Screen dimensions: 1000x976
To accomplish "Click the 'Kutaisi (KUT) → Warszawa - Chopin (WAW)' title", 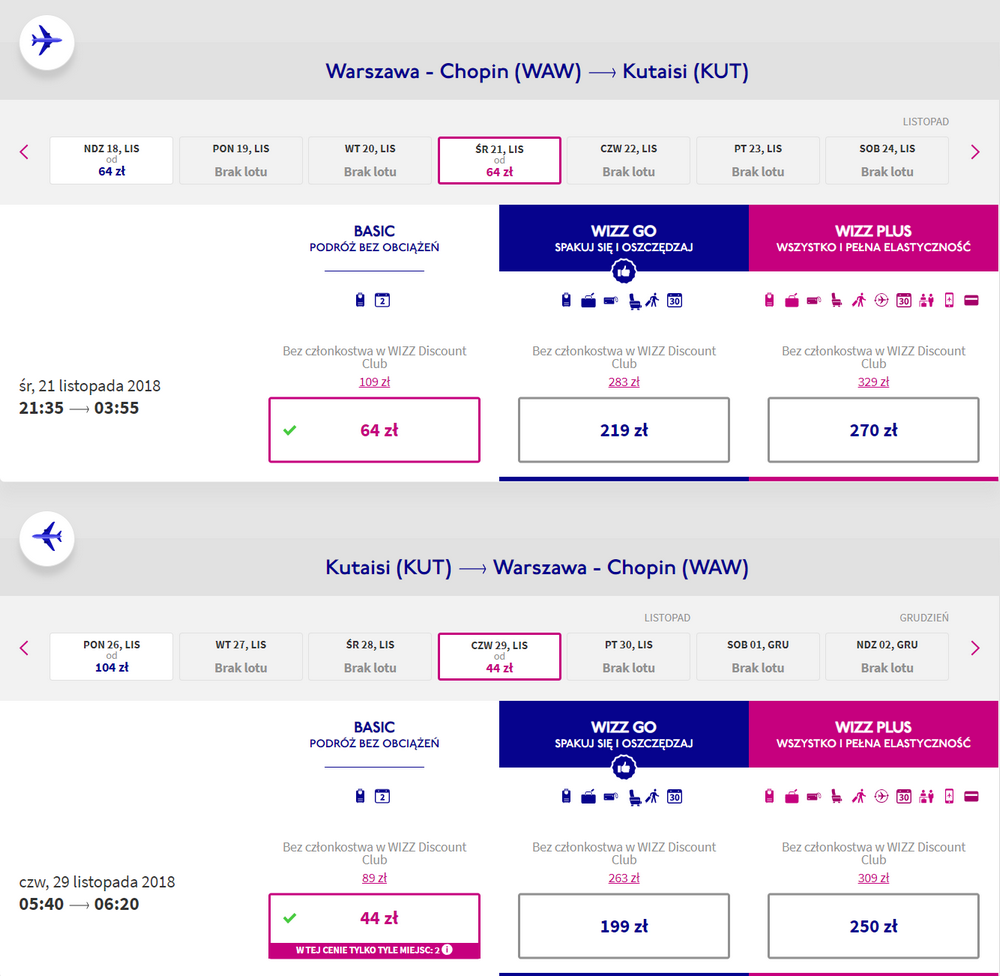I will click(x=537, y=567).
